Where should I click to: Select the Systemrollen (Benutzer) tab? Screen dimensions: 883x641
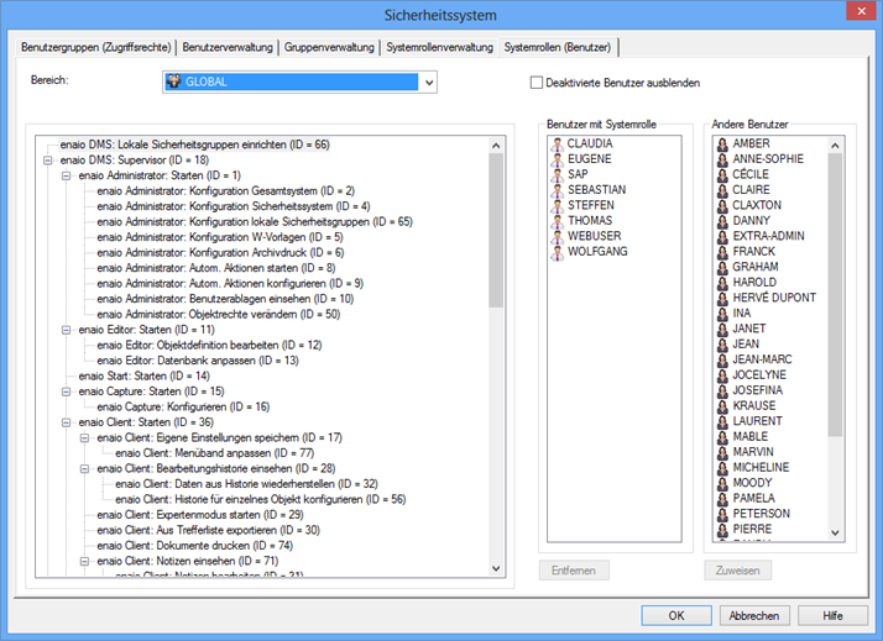[x=558, y=47]
